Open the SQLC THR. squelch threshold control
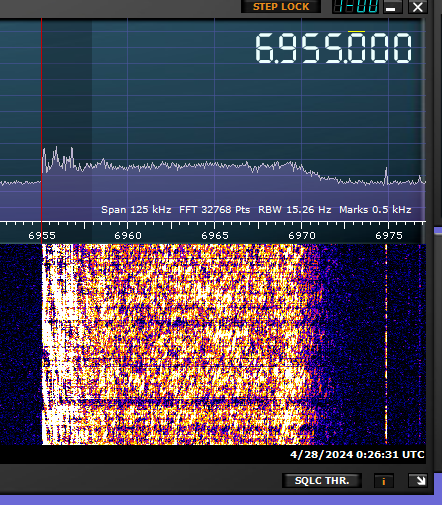 pos(322,481)
